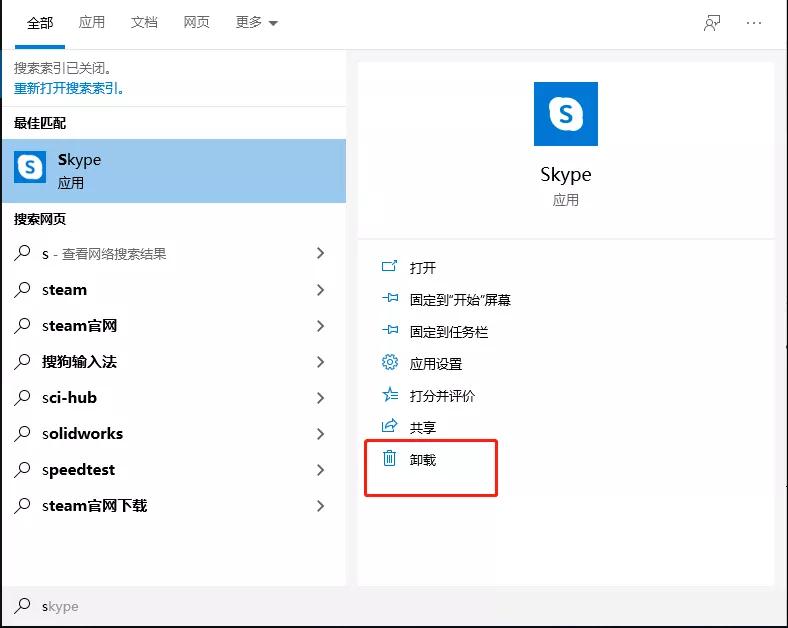Viewport: 788px width, 628px height.
Task: Open the three-dot options menu
Action: (754, 23)
